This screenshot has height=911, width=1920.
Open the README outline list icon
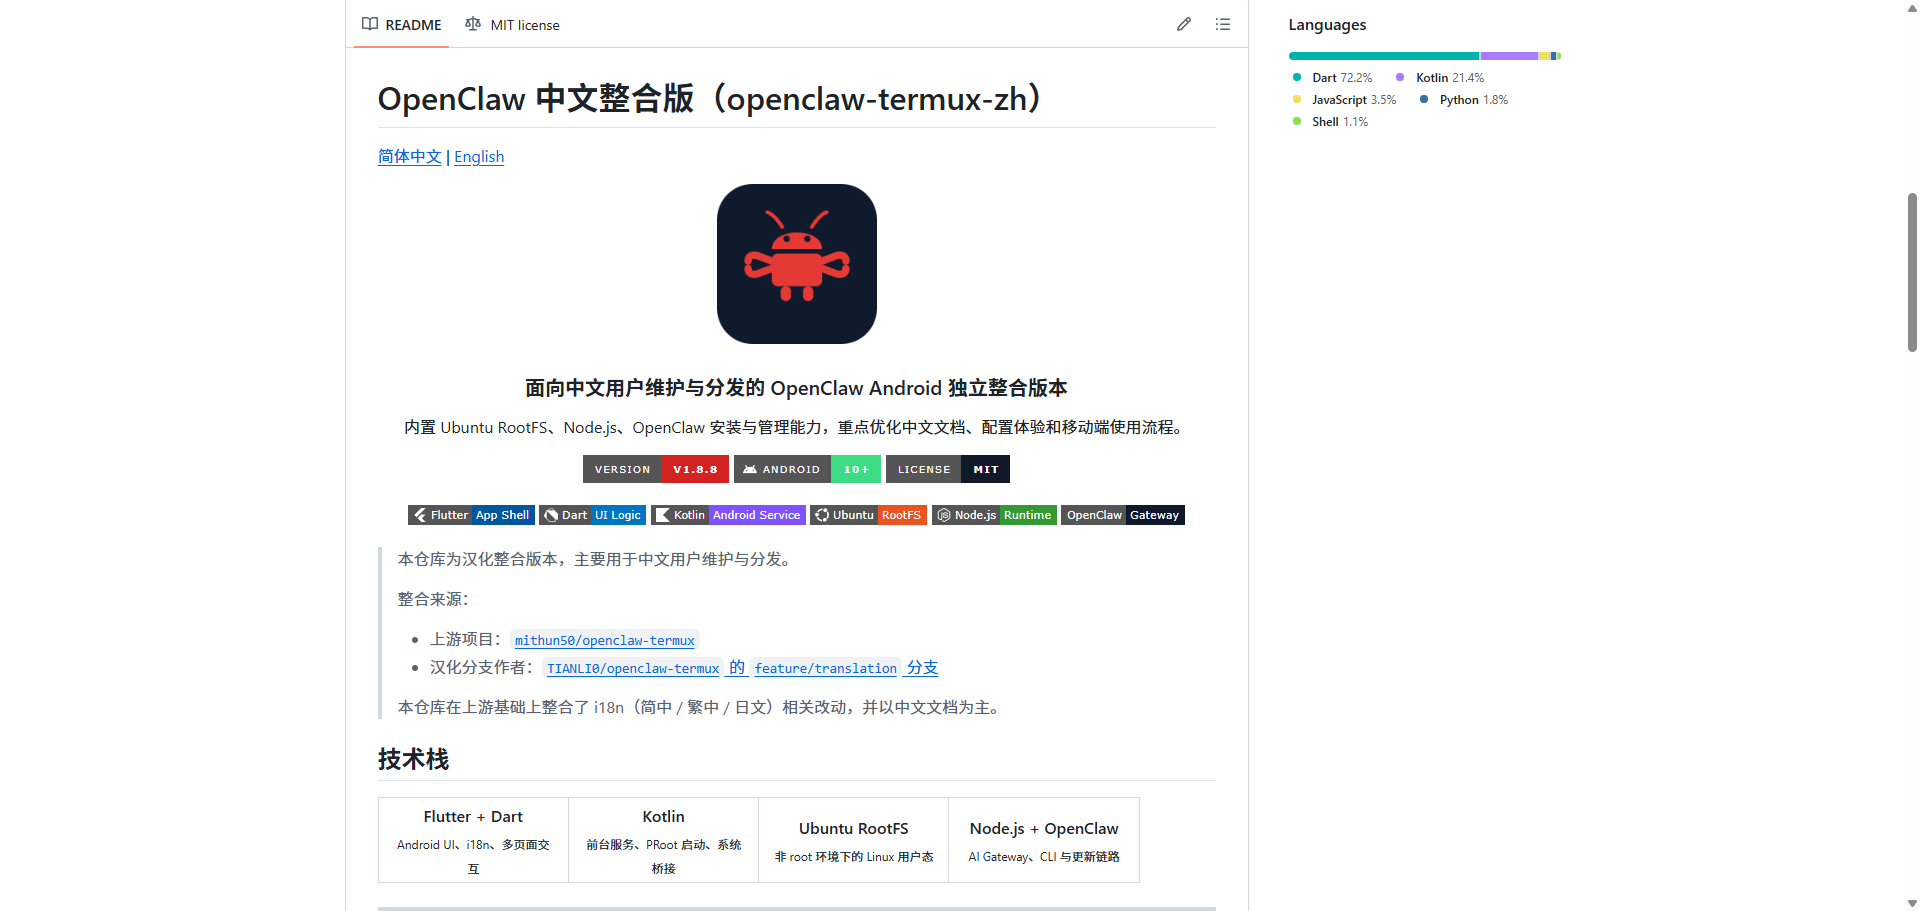point(1222,24)
